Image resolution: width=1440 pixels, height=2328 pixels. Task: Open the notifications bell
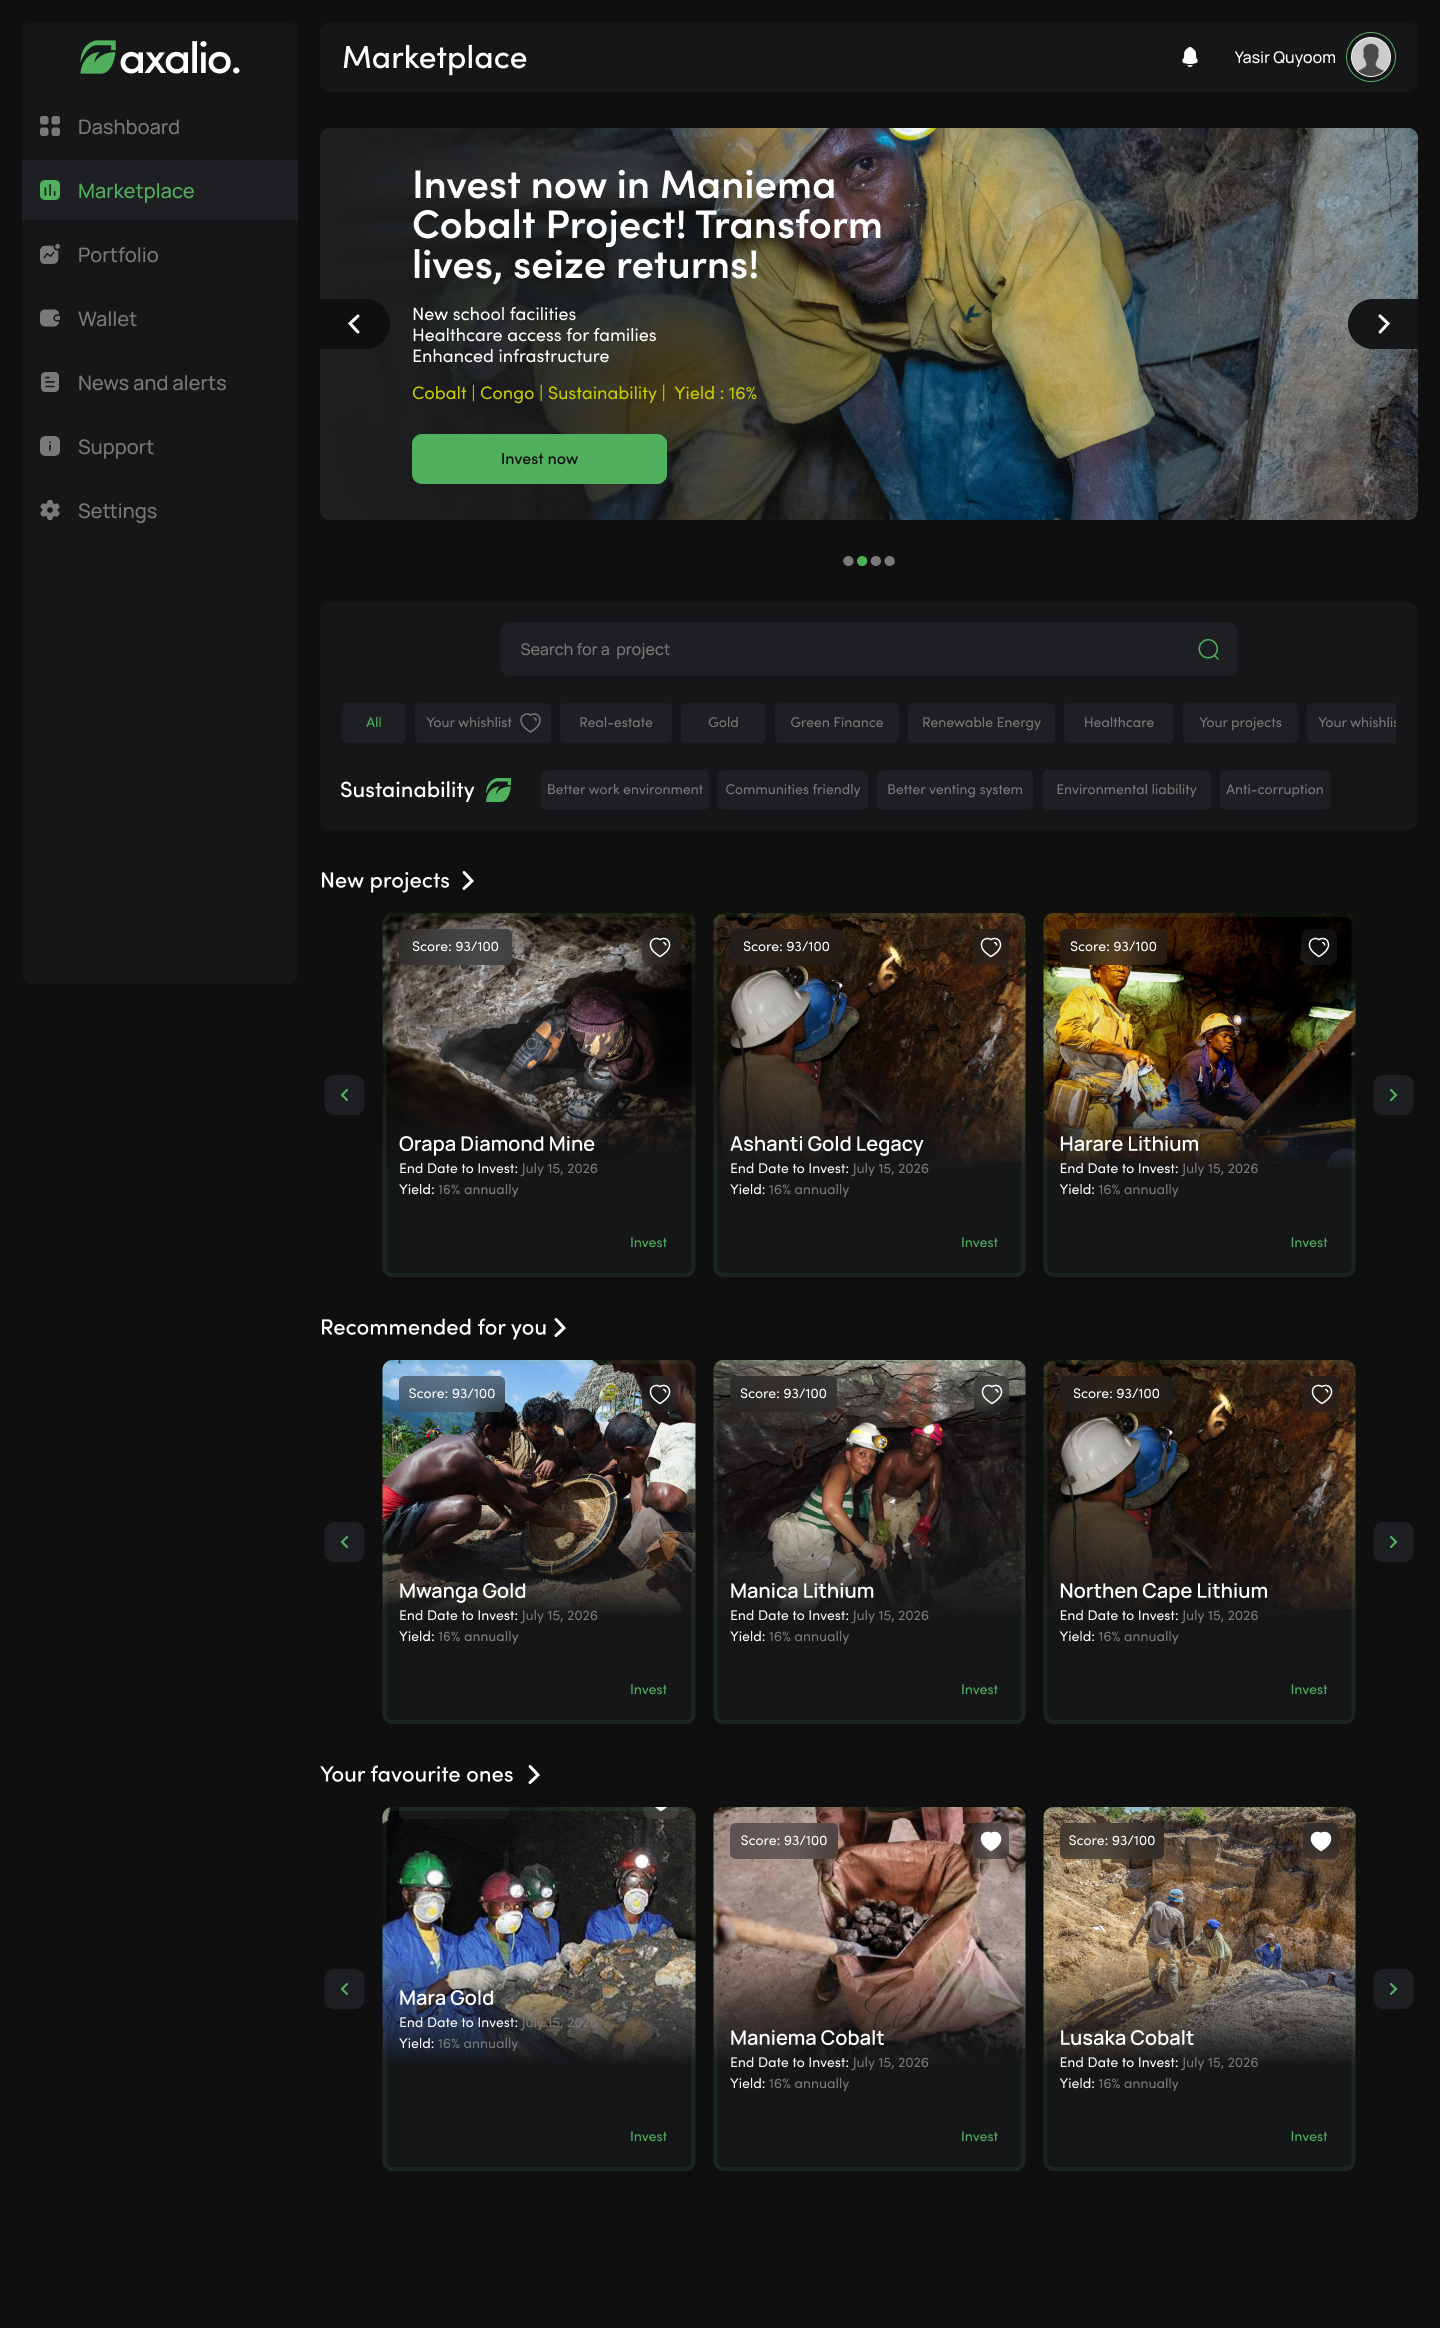click(x=1190, y=57)
